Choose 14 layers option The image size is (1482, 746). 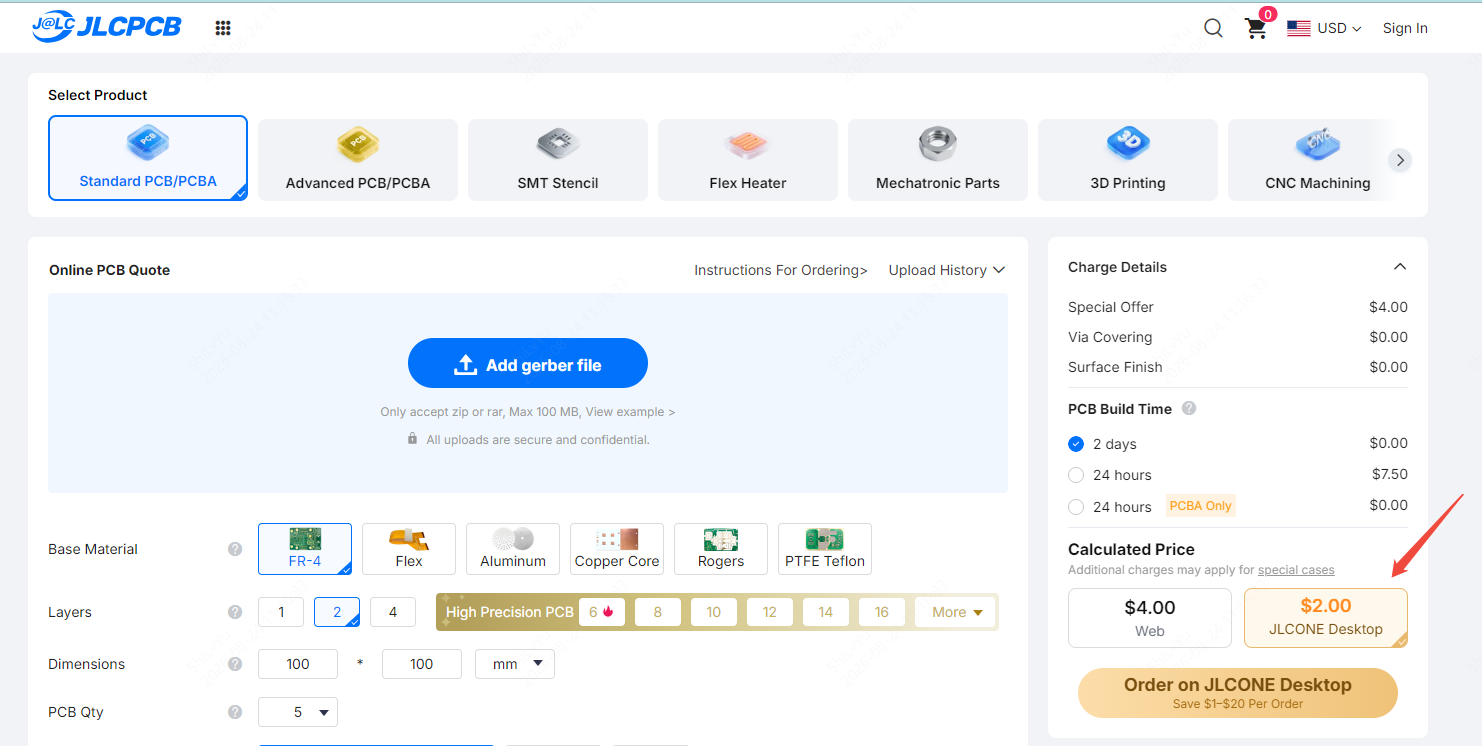coord(825,612)
